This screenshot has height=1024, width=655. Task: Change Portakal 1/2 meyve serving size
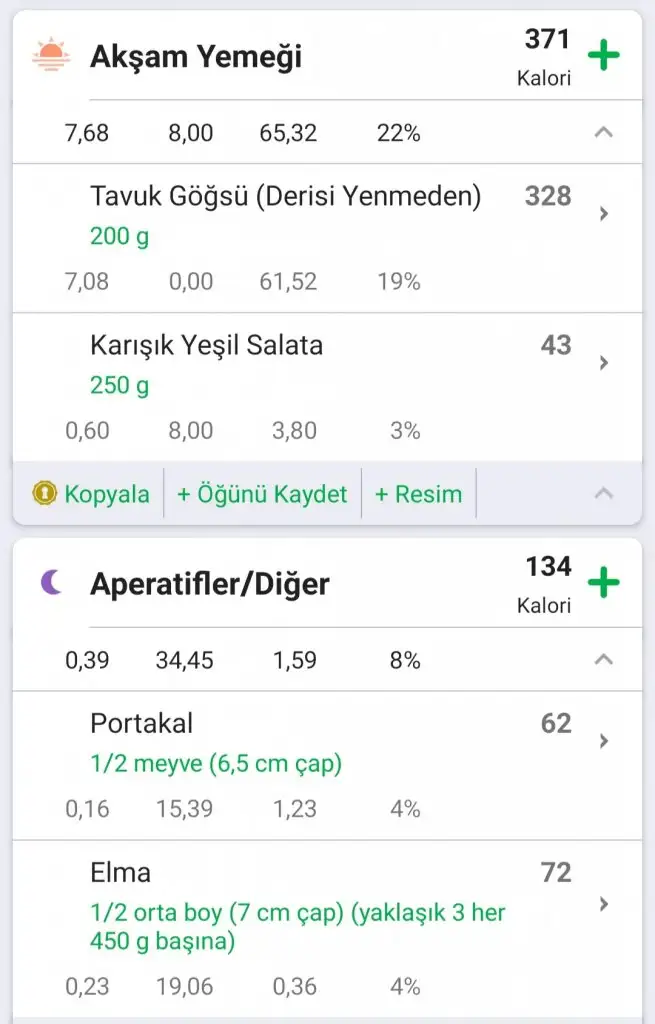coord(216,765)
